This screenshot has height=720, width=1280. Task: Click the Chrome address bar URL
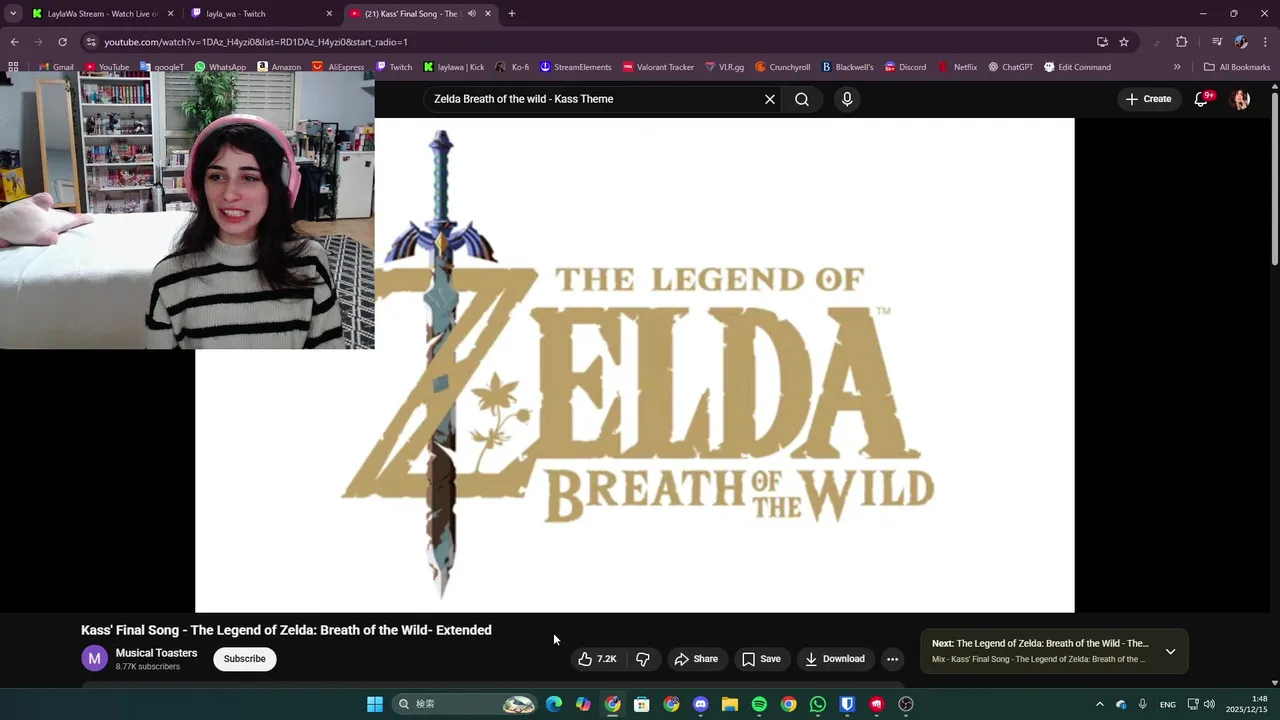coord(255,42)
